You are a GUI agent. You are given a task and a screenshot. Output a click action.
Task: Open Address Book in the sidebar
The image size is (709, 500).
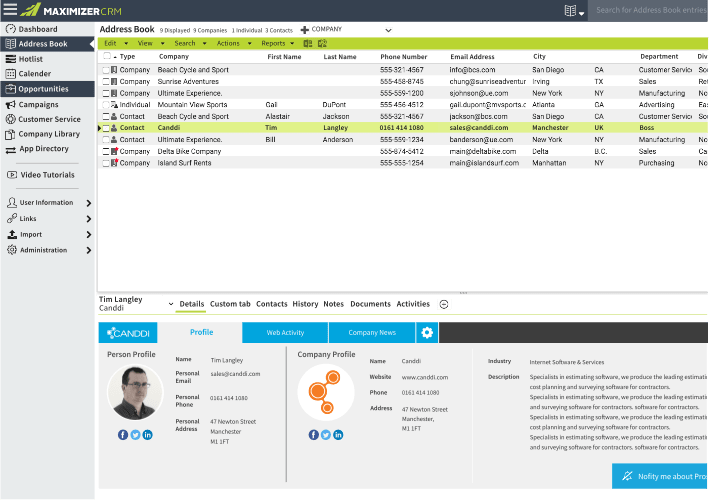47,44
